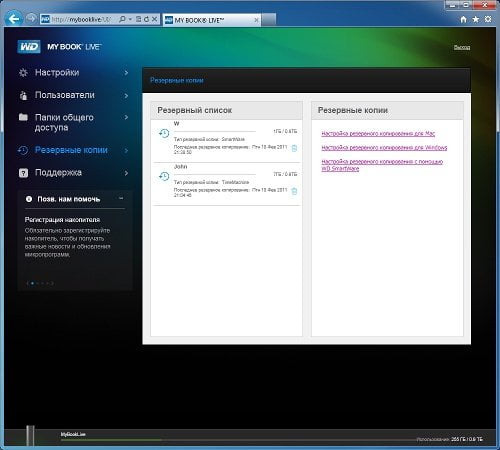Delete the John backup via trash icon
This screenshot has height=450, width=500.
tap(294, 191)
